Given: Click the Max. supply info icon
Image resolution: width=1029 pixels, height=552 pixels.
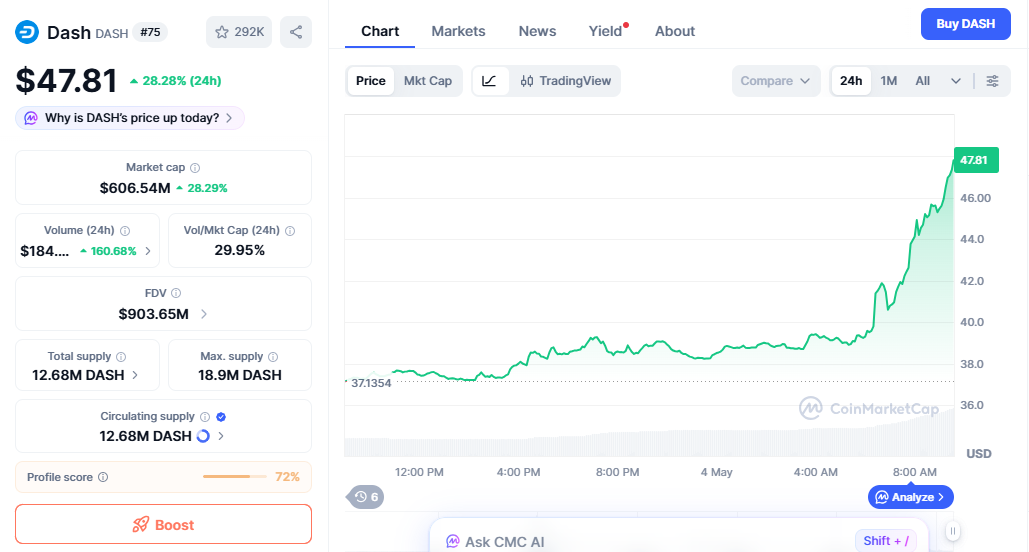Looking at the screenshot, I should (x=273, y=357).
